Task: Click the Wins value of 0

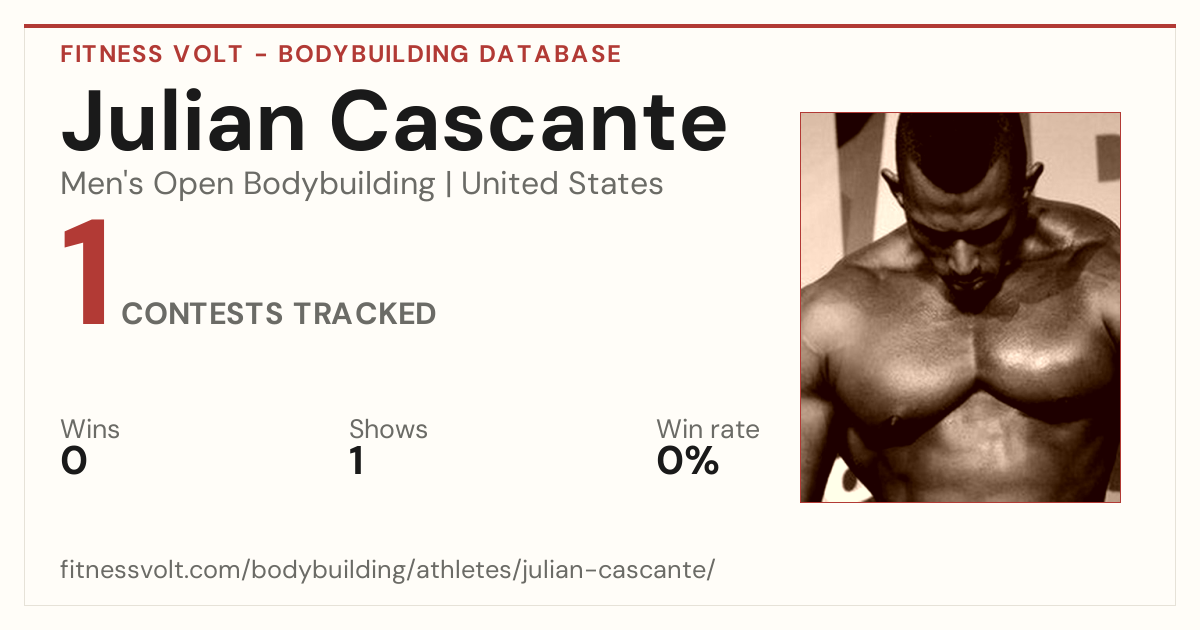Action: pos(74,461)
